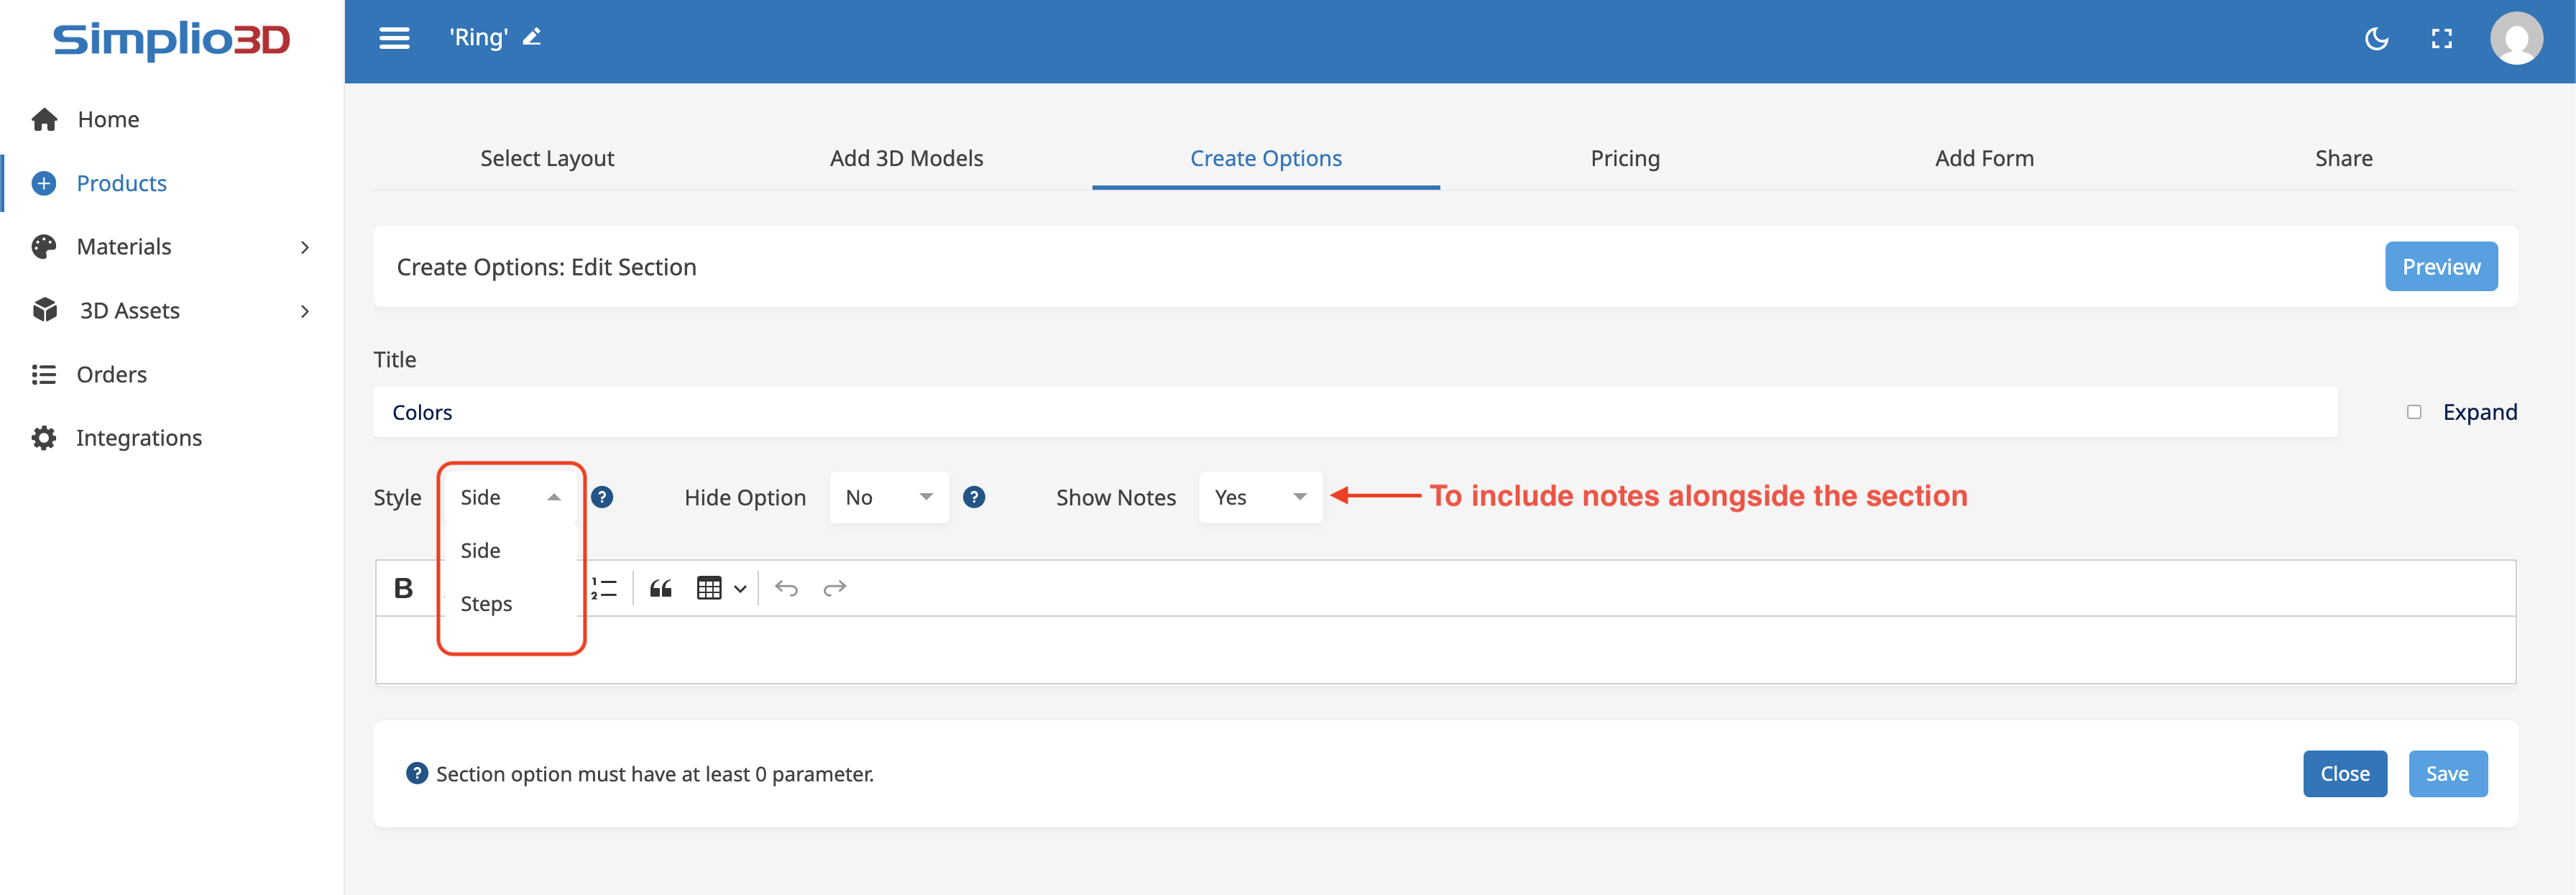Click the pencil icon next to 'Ring'
Image resolution: width=2576 pixels, height=895 pixels.
[532, 38]
